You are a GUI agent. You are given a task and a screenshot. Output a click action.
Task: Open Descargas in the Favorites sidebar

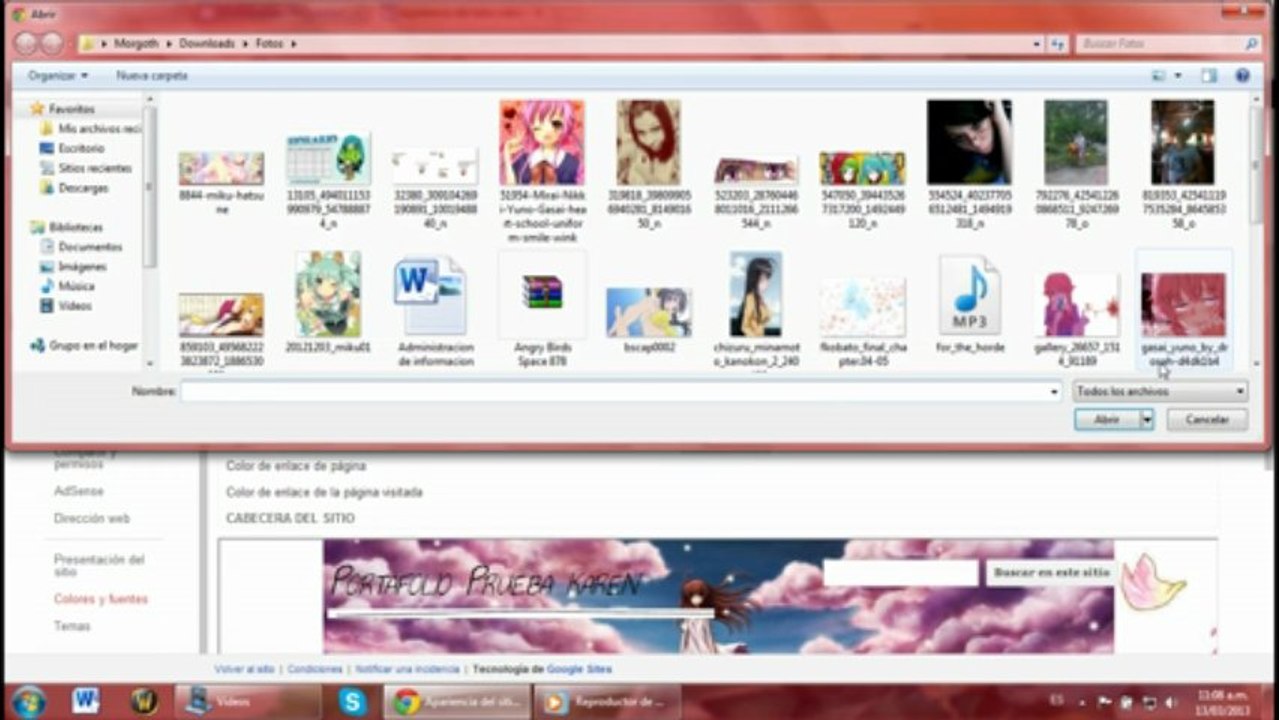click(x=83, y=188)
